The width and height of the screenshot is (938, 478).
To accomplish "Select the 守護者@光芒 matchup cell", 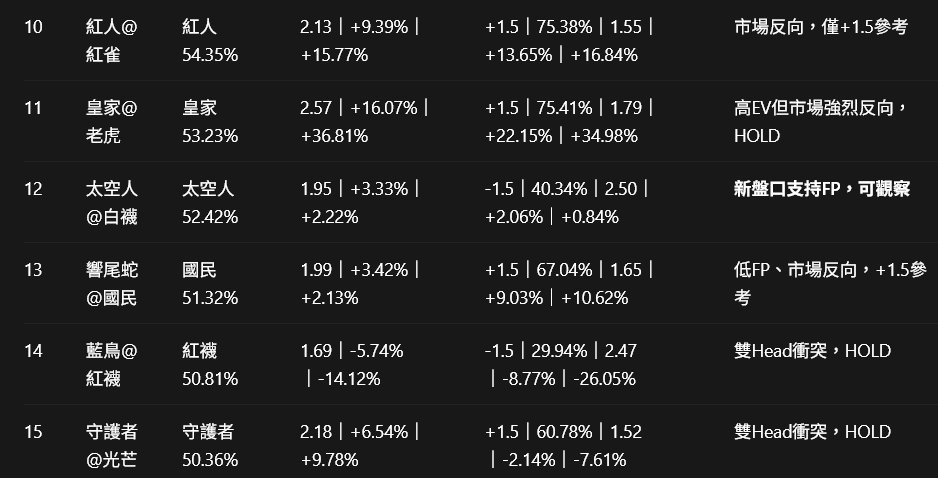I will pyautogui.click(x=111, y=446).
